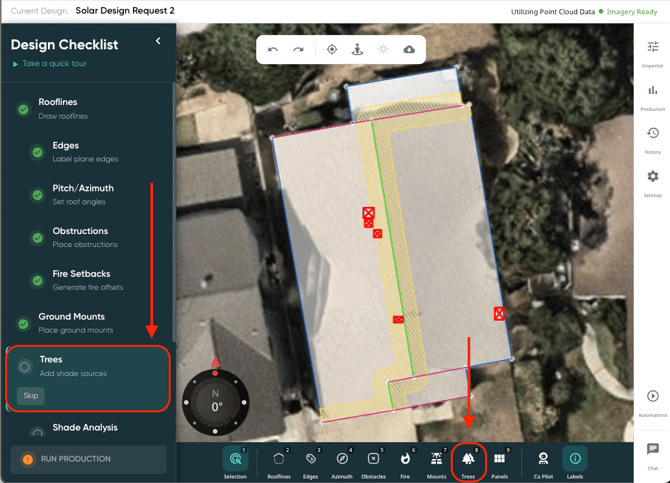Open the Production chart panel
This screenshot has height=483, width=670.
click(652, 95)
